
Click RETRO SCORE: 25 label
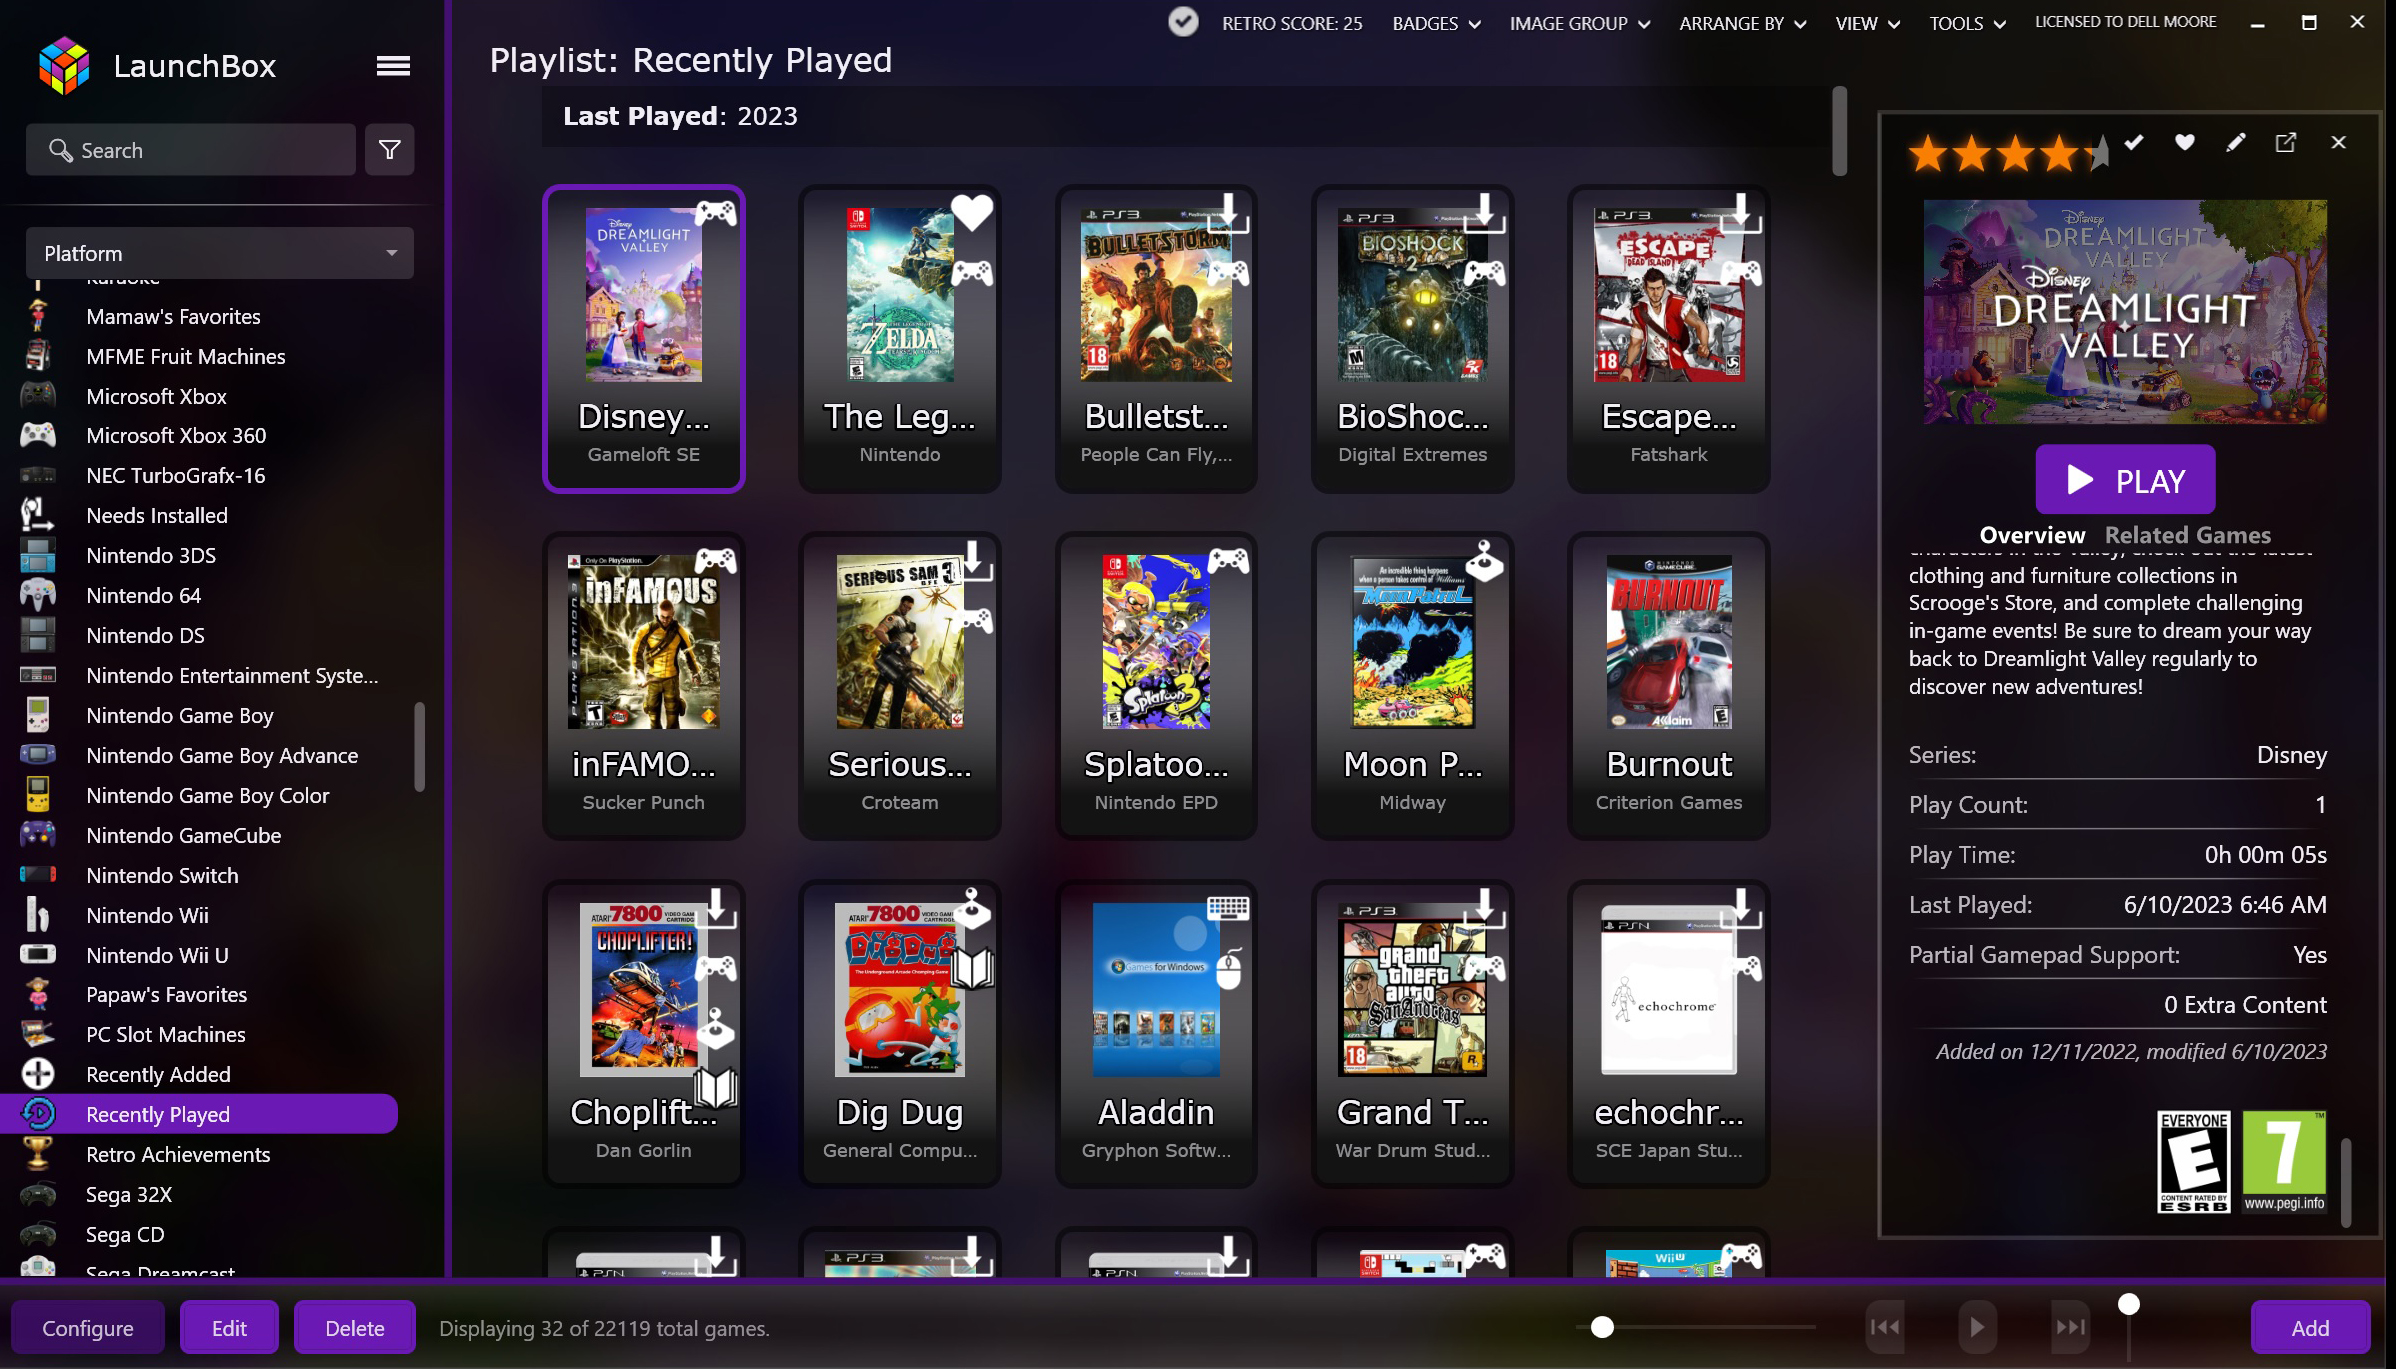click(1292, 23)
